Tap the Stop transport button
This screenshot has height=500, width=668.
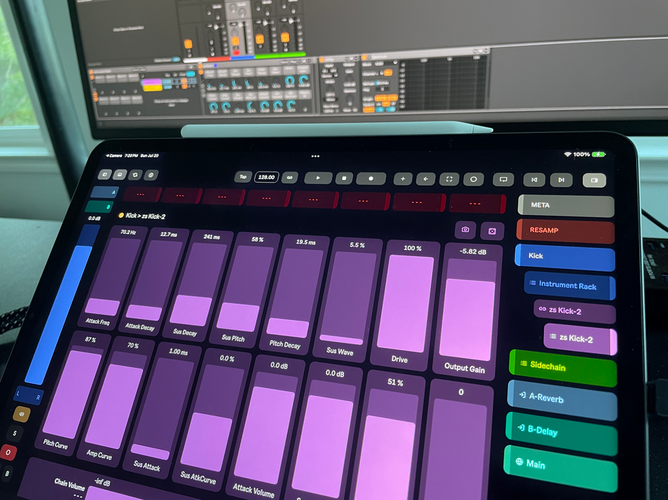click(344, 178)
